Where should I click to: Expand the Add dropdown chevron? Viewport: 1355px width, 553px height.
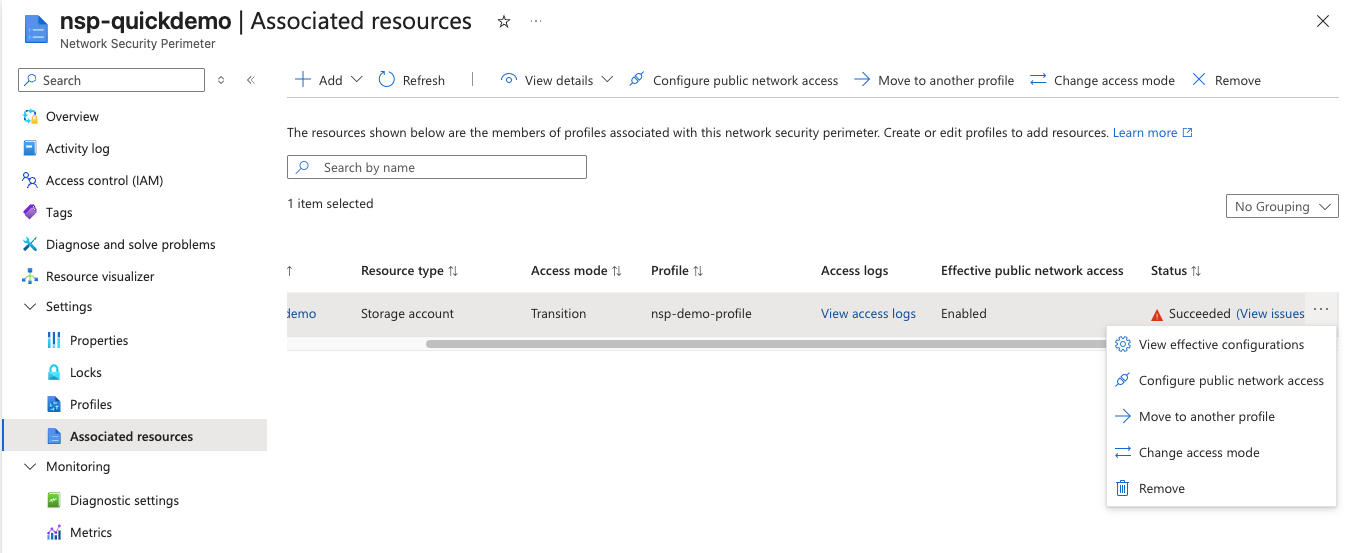click(x=357, y=80)
